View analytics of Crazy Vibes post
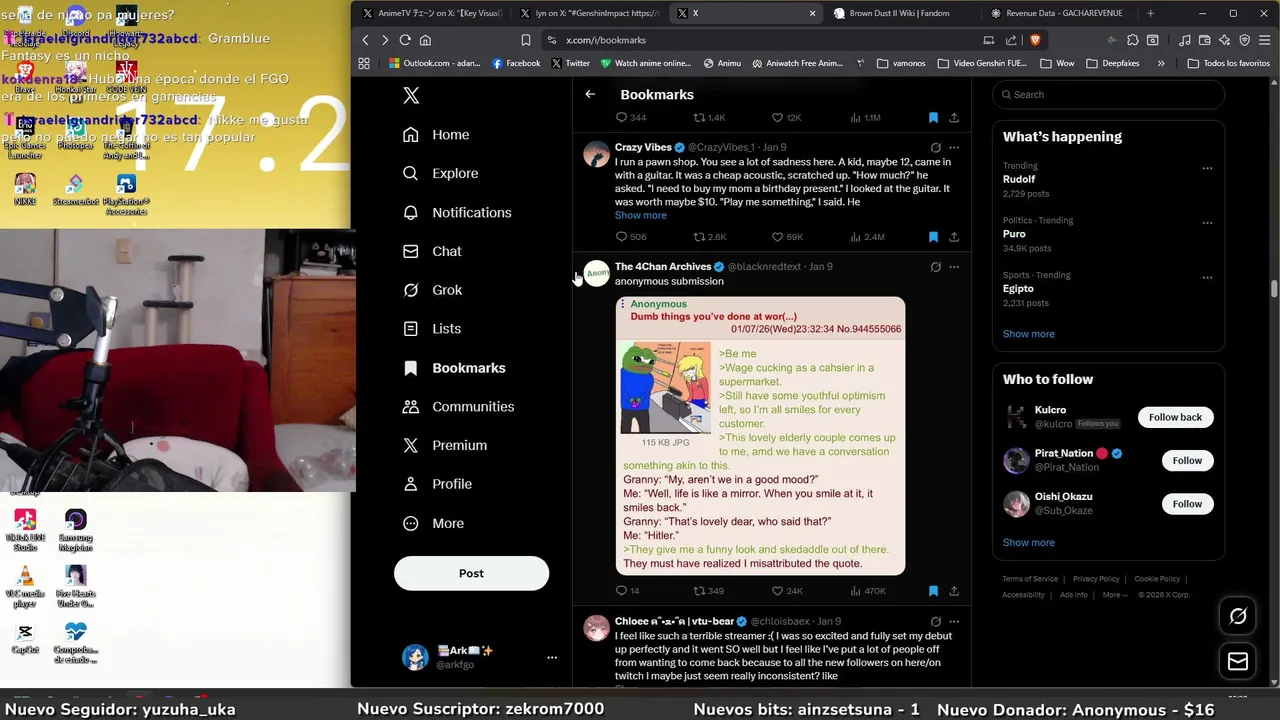This screenshot has height=720, width=1280. tap(867, 237)
